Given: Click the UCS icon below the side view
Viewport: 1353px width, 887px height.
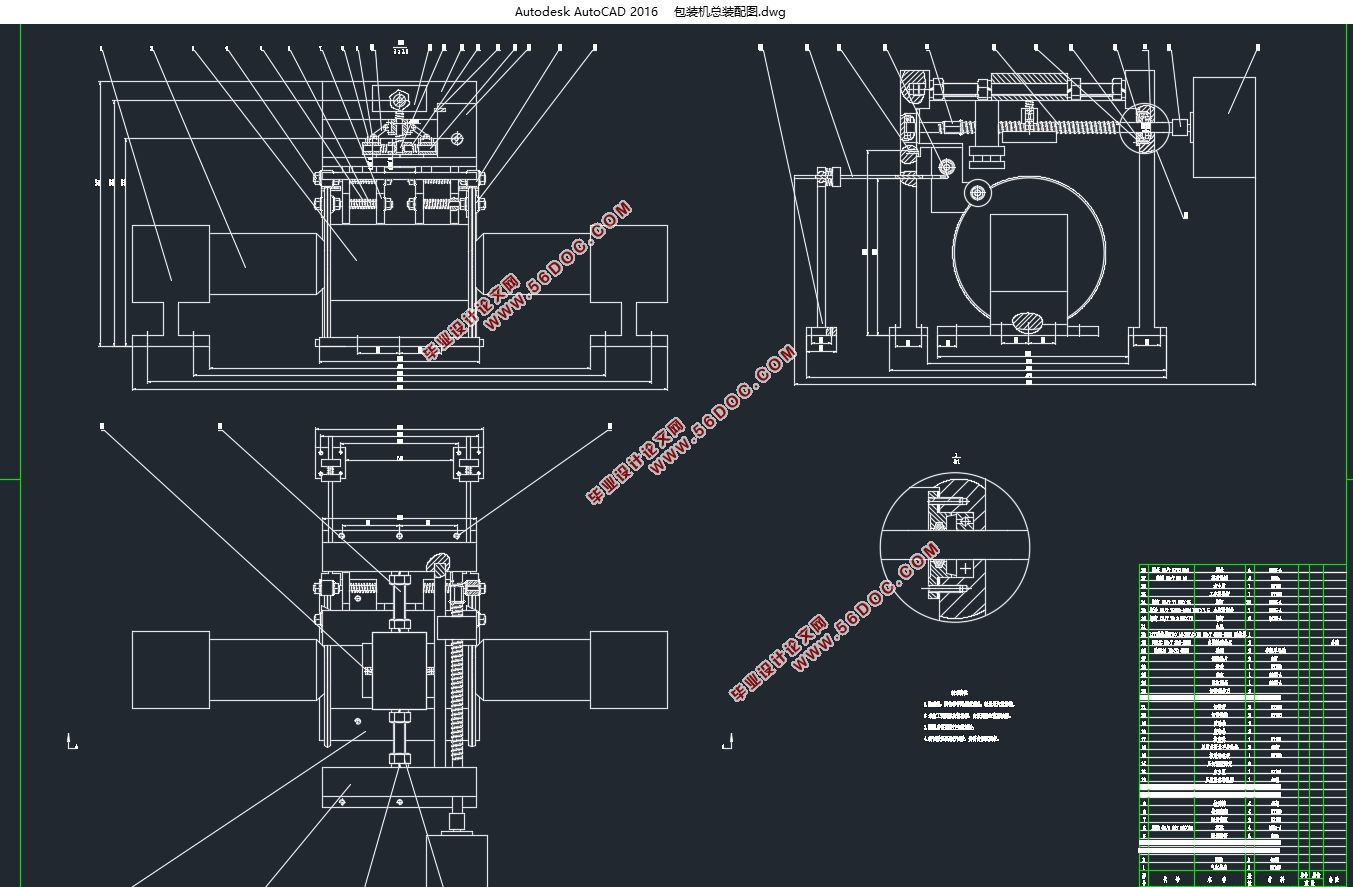Looking at the screenshot, I should [x=726, y=741].
